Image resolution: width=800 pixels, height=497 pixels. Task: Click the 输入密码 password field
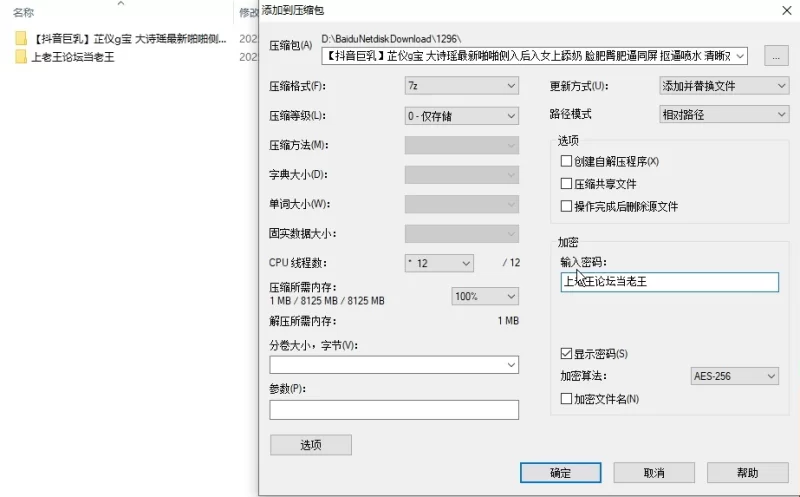pos(669,282)
